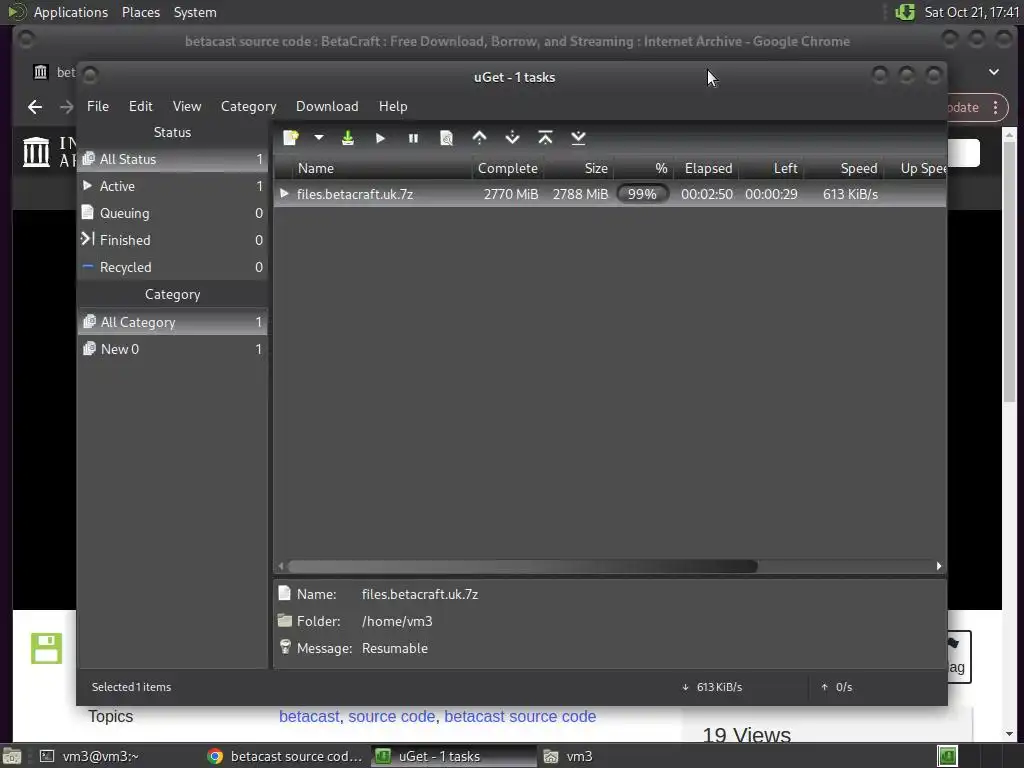Pause download with the pause icon
The width and height of the screenshot is (1024, 768).
(x=413, y=138)
